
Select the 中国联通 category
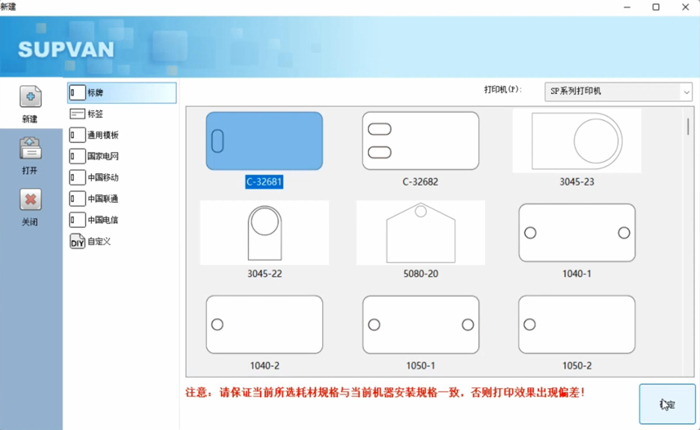click(102, 198)
